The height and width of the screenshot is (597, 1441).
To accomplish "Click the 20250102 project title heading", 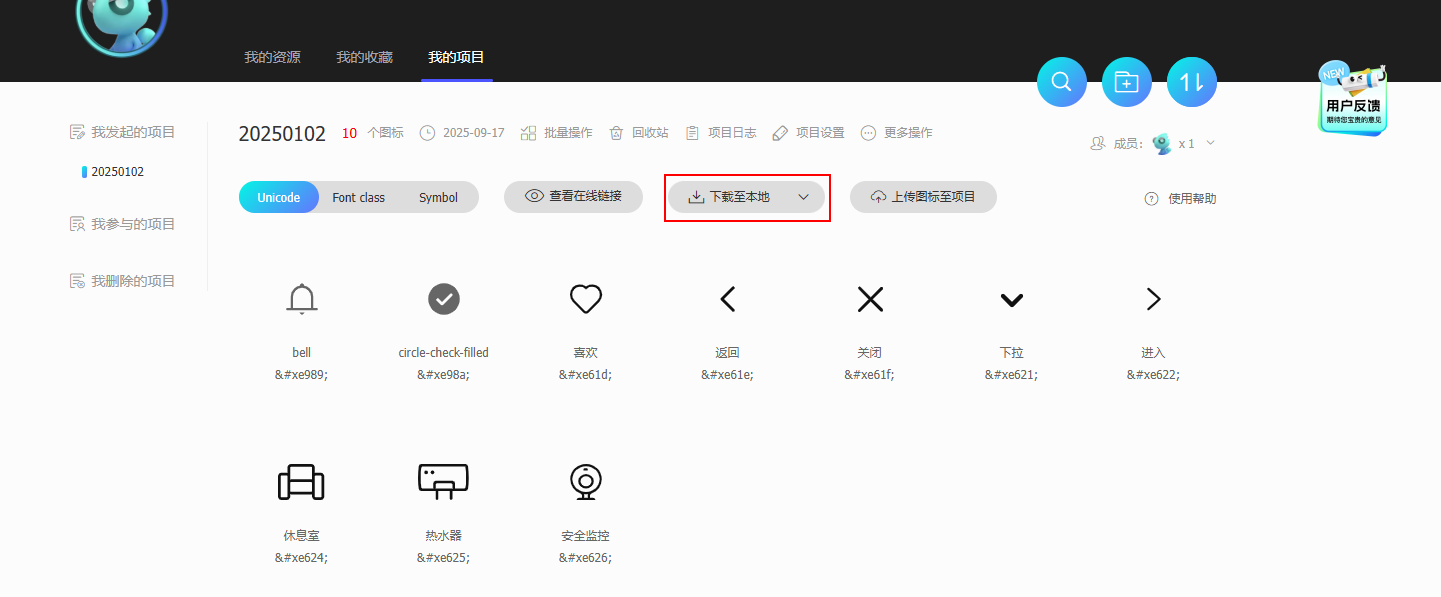I will pos(282,134).
